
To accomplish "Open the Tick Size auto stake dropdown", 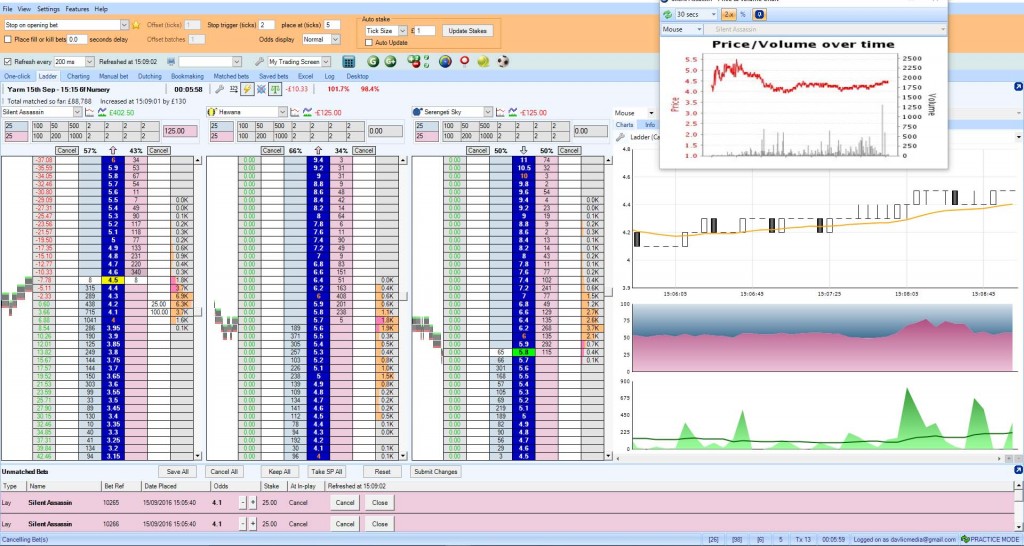I will pyautogui.click(x=403, y=31).
